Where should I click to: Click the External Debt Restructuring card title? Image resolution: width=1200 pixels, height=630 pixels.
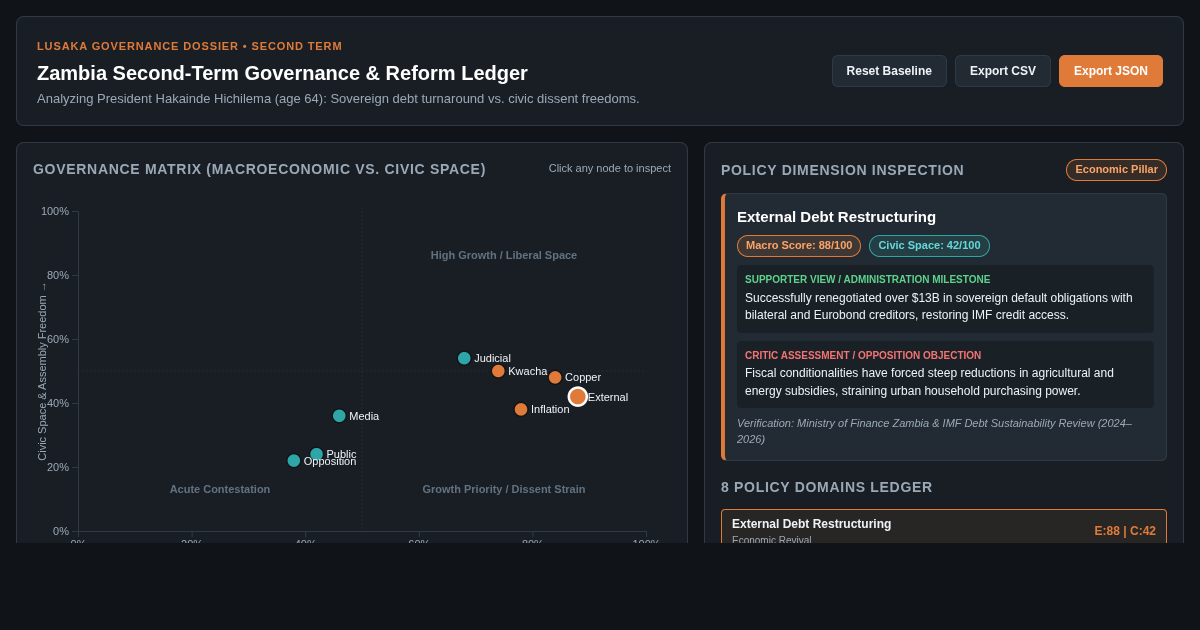837,217
